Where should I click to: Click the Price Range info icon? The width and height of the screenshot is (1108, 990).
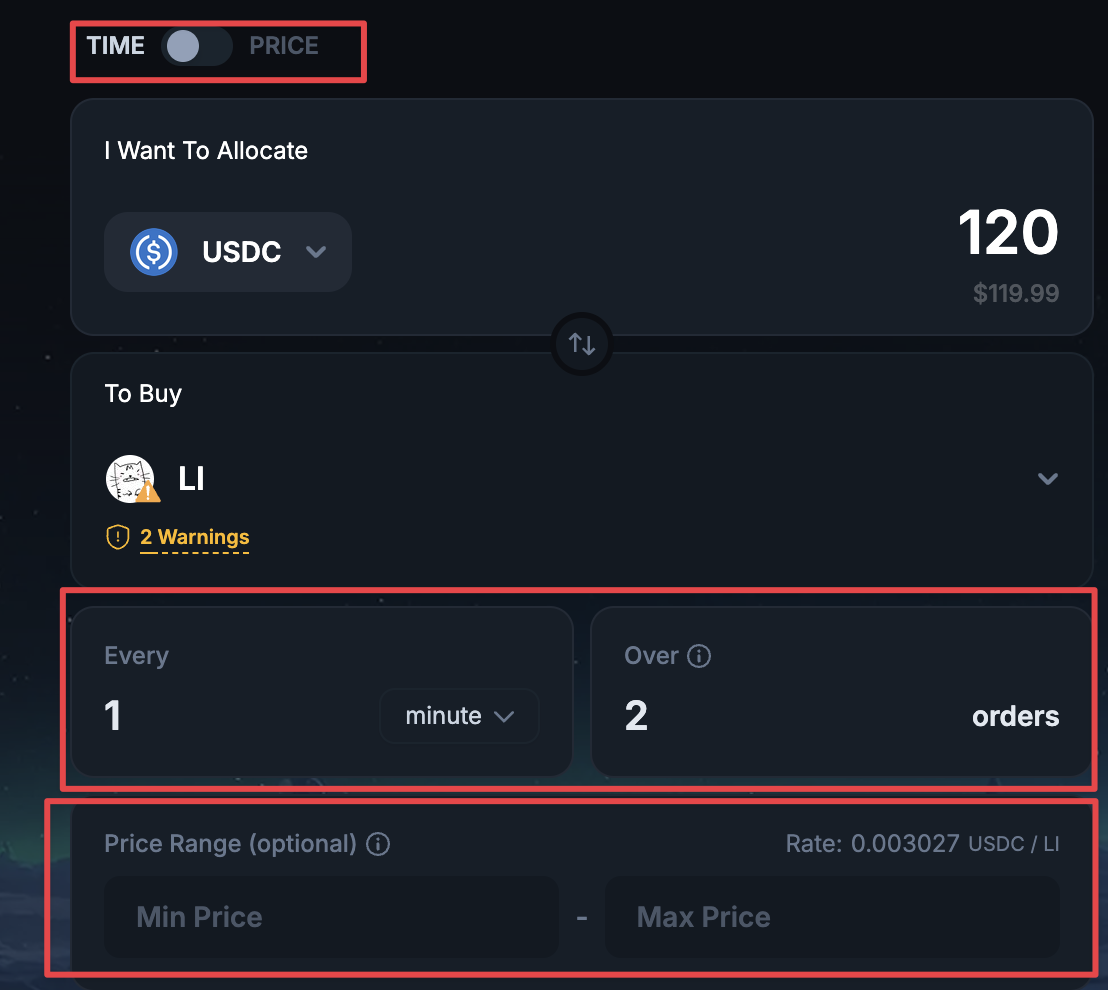pyautogui.click(x=378, y=844)
